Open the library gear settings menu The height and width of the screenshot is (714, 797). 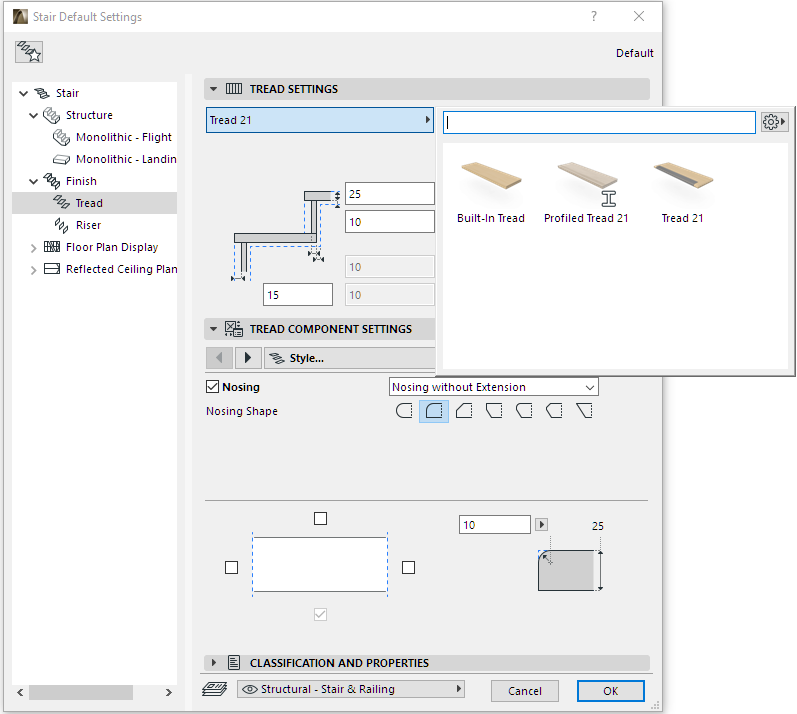click(x=774, y=122)
